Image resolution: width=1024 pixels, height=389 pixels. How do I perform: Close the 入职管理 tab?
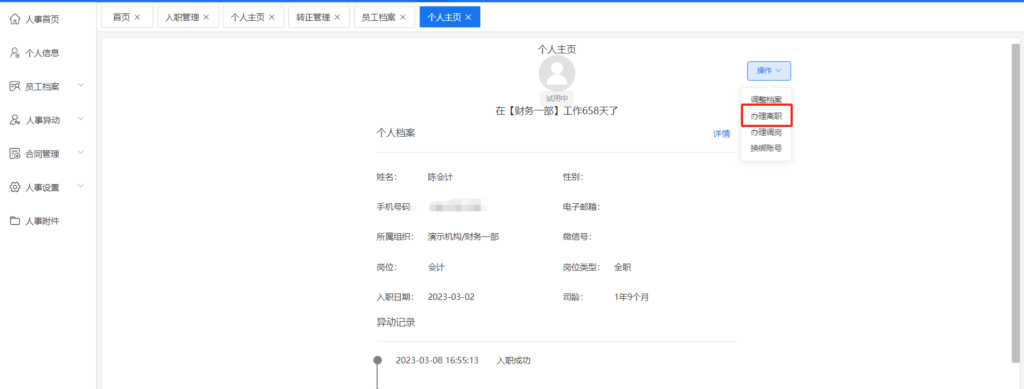[x=206, y=18]
